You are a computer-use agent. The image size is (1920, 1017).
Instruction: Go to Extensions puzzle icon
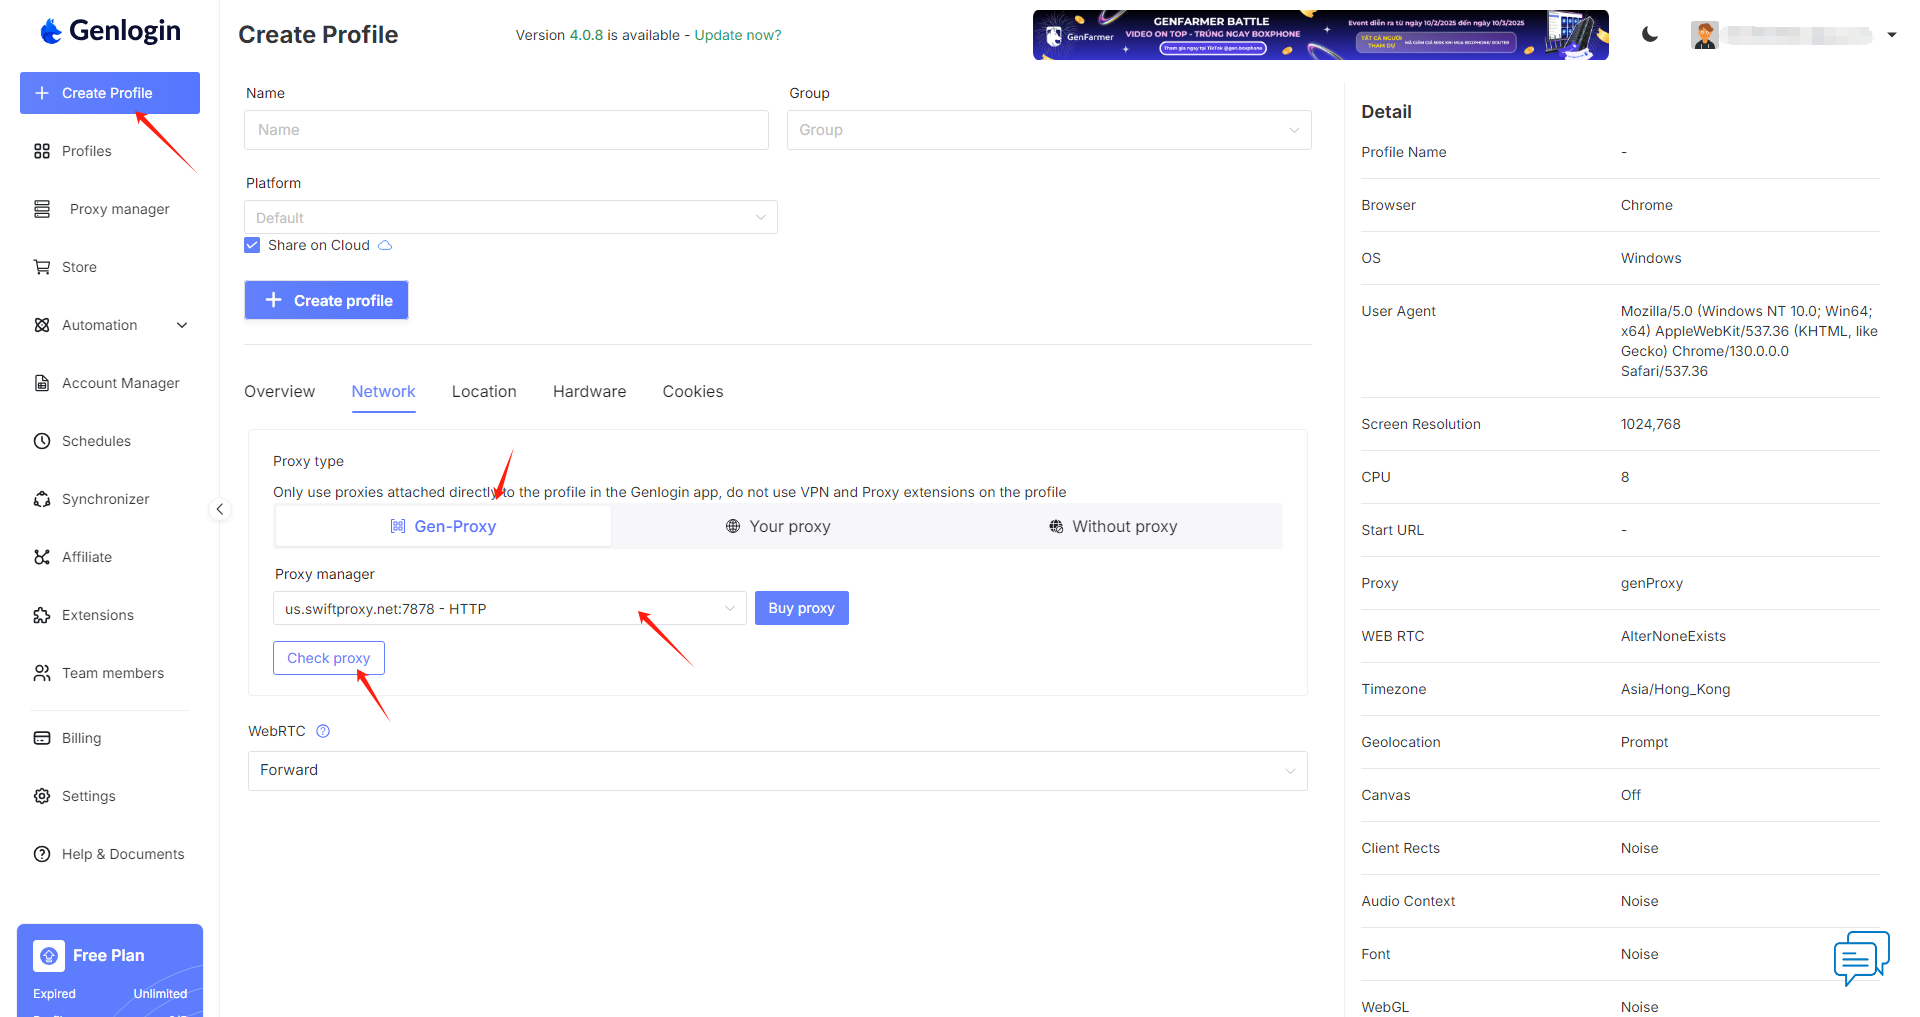pyautogui.click(x=42, y=615)
